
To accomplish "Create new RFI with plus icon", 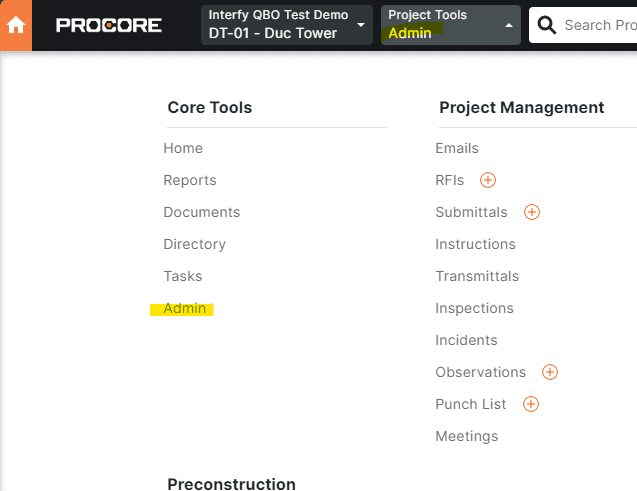I will pos(488,180).
